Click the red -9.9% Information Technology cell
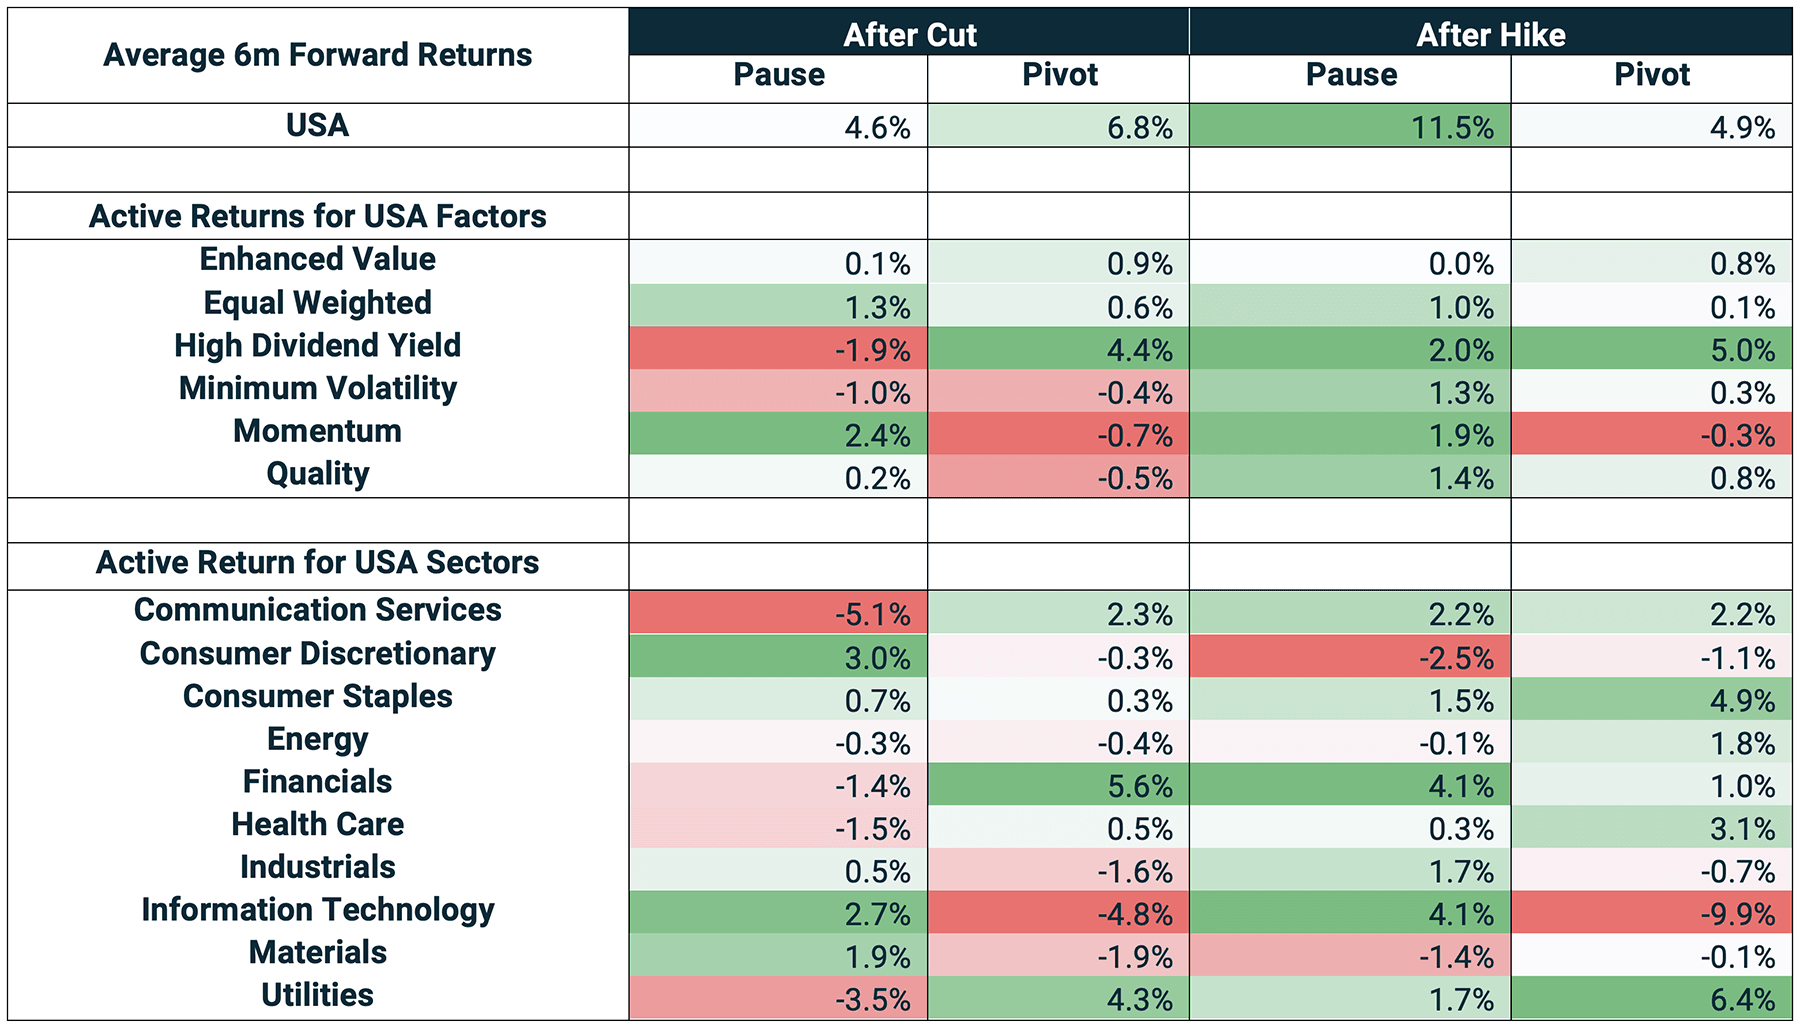1800x1029 pixels. 1651,914
